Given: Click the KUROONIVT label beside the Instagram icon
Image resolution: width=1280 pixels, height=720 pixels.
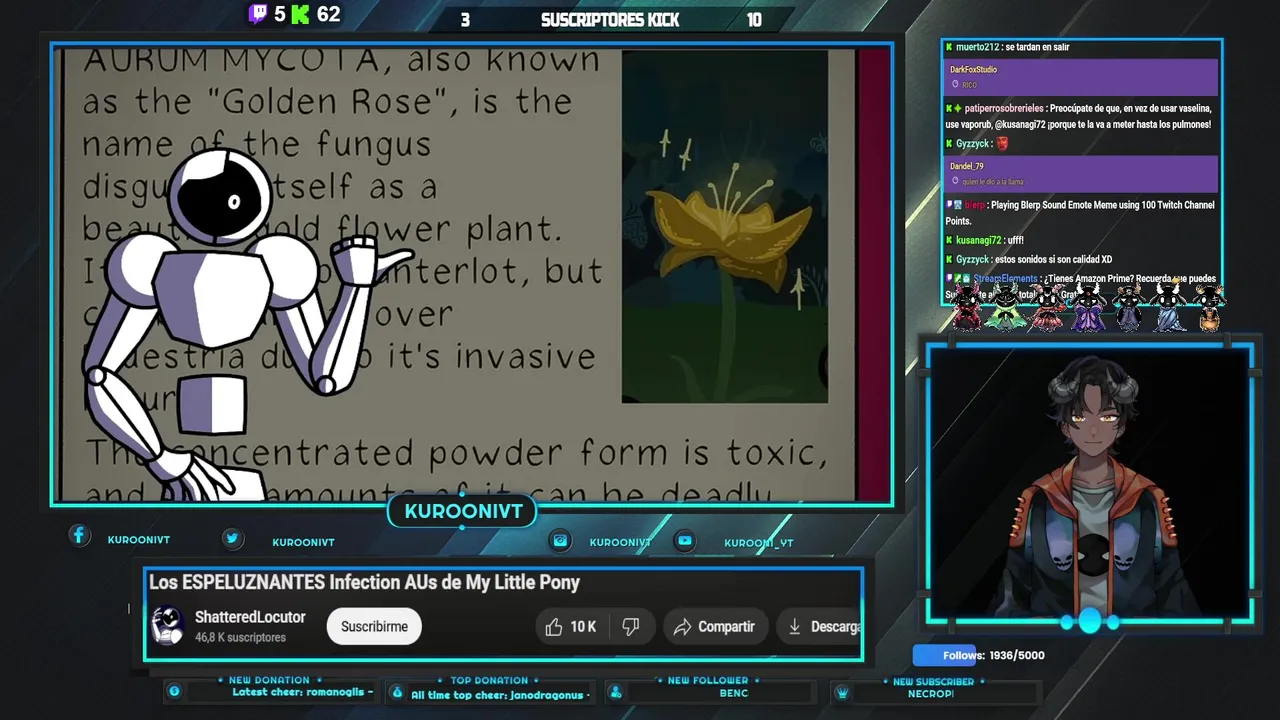Looking at the screenshot, I should click(620, 542).
